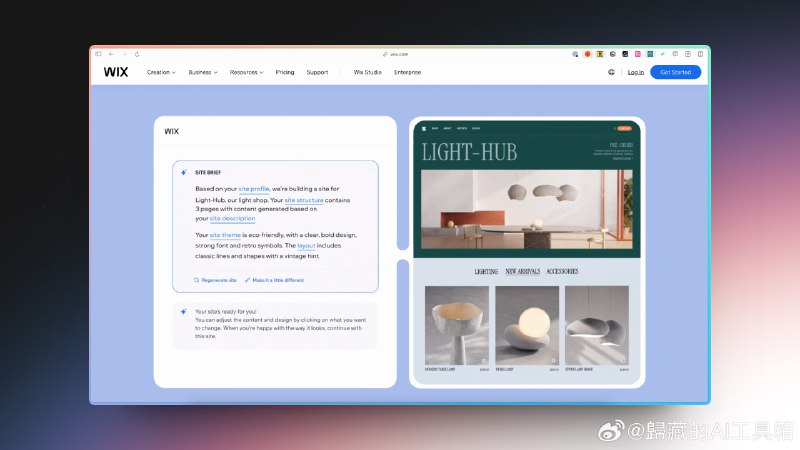800x450 pixels.
Task: Click the Wix logo in the site header
Action: point(116,72)
